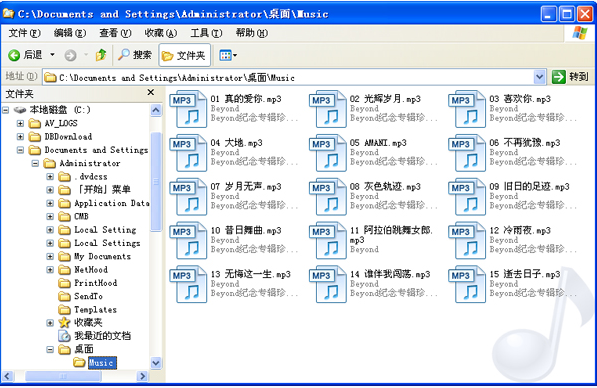Open the 文件(F) menu

(24, 33)
